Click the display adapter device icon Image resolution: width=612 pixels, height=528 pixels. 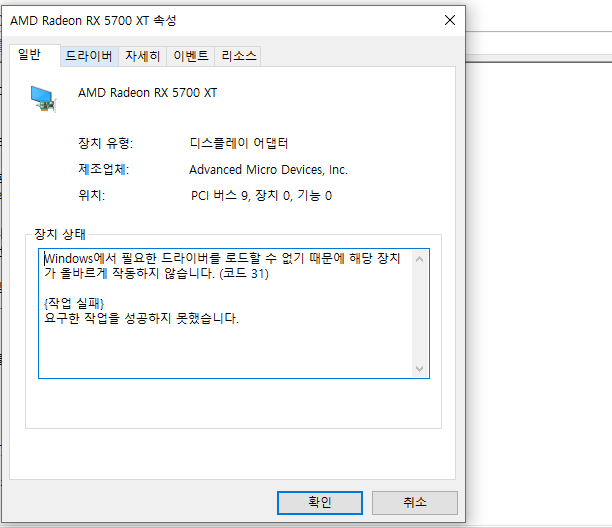(x=43, y=99)
